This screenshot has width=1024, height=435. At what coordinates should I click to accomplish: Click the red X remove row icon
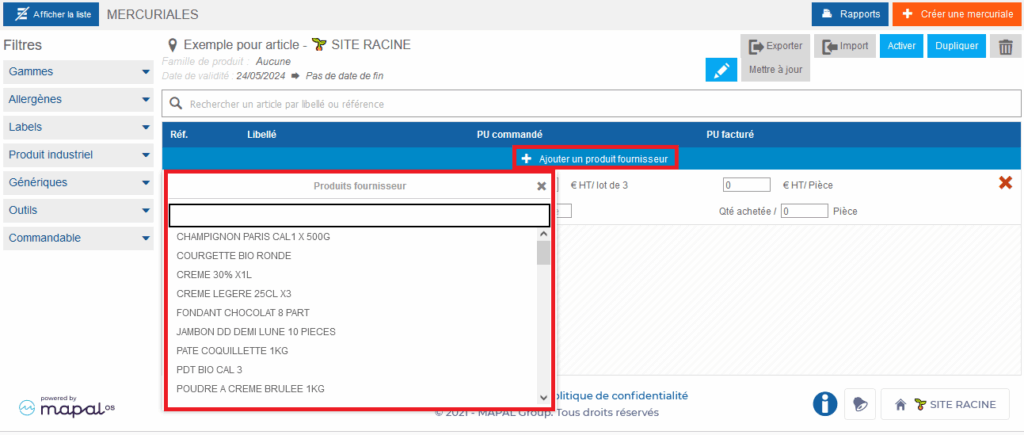1006,183
